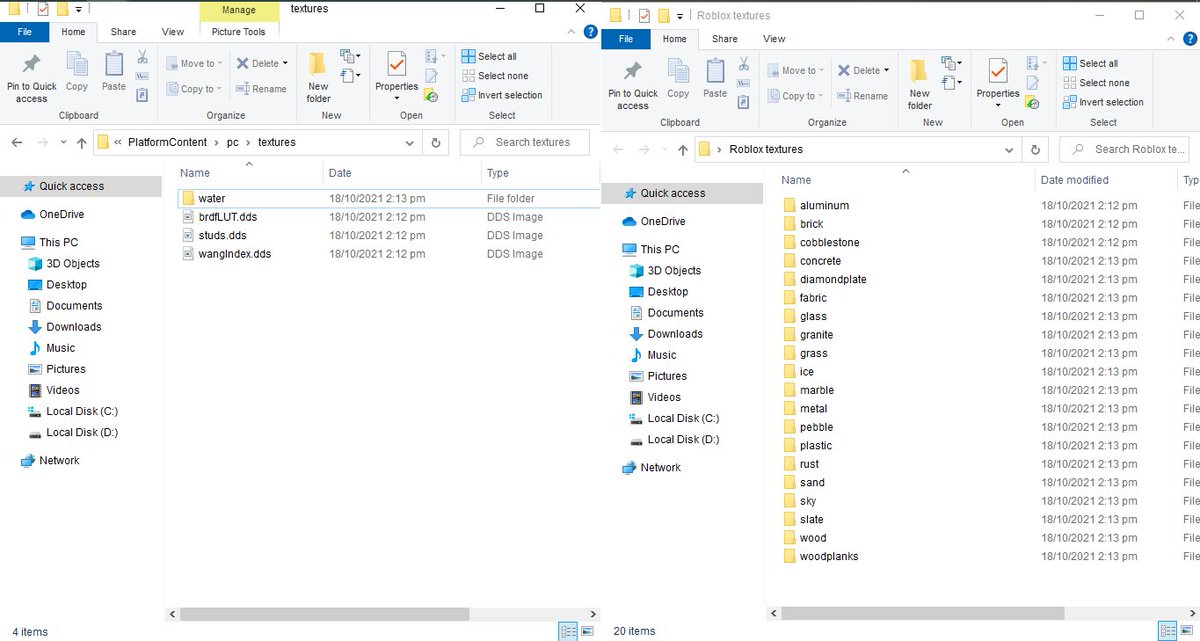Open Copy to dropdown in Roblox textures window

tap(795, 96)
